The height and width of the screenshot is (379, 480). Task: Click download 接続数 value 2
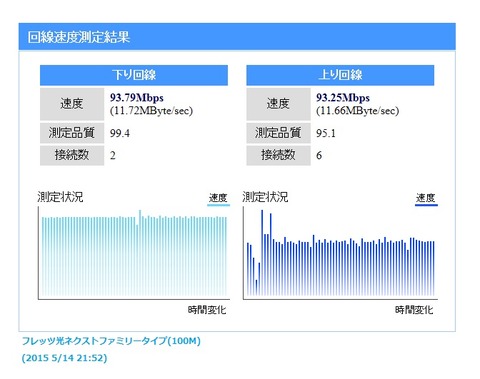tap(113, 155)
